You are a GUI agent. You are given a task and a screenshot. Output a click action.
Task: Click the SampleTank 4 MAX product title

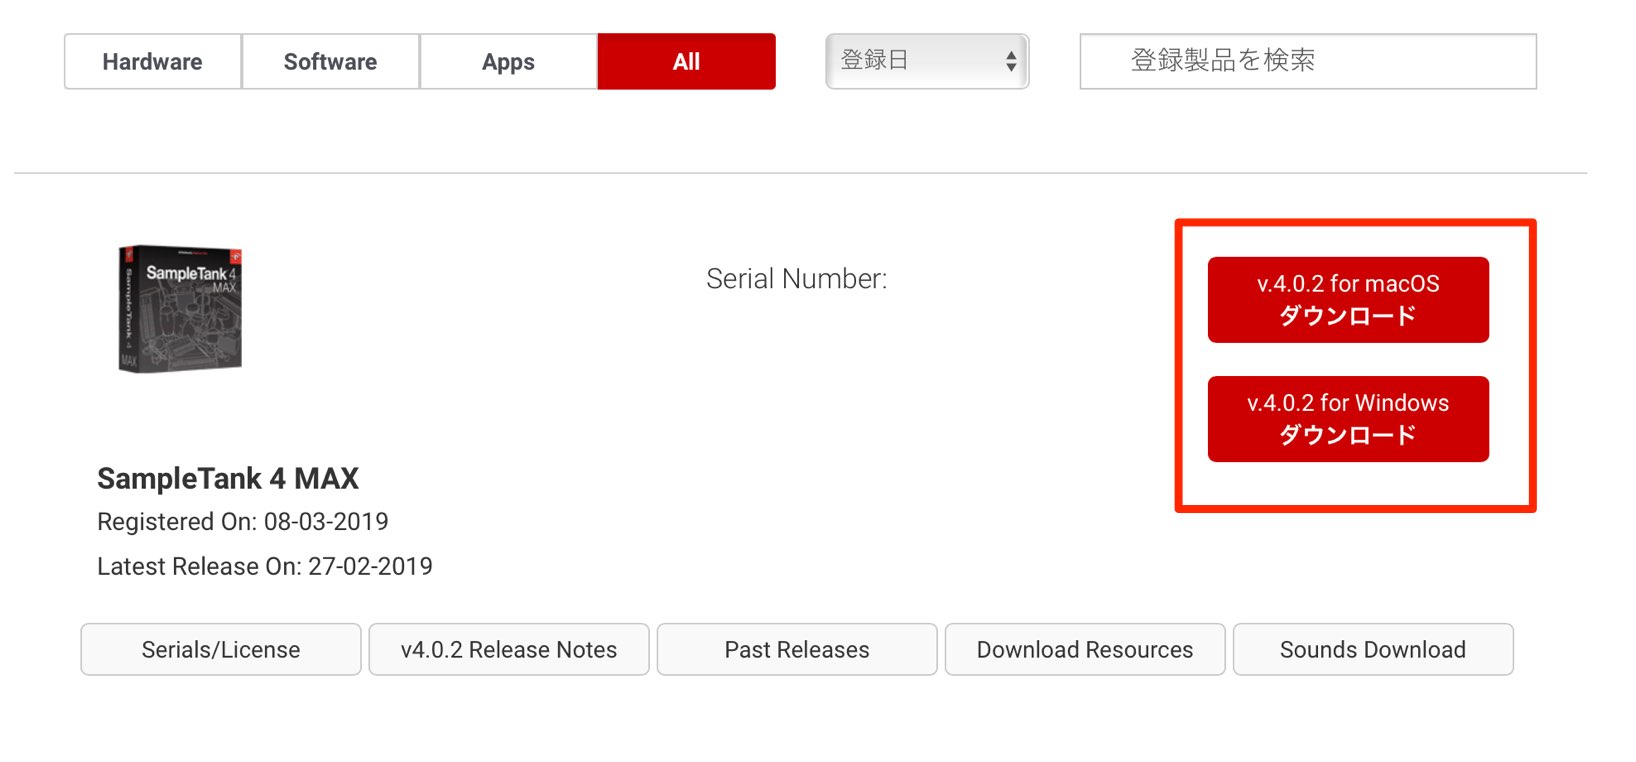click(228, 479)
